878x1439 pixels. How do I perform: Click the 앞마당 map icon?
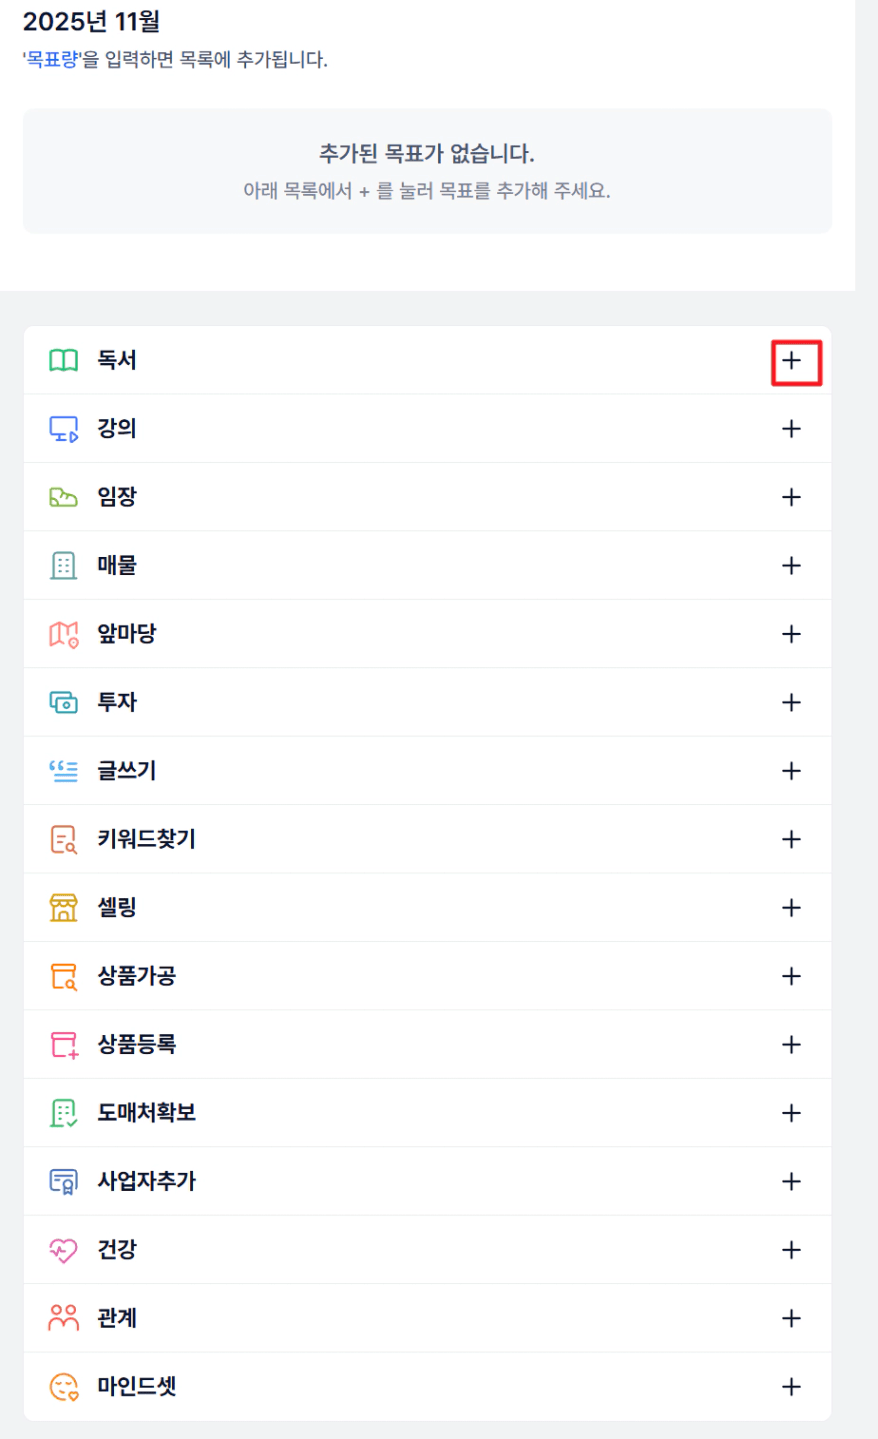pos(64,634)
